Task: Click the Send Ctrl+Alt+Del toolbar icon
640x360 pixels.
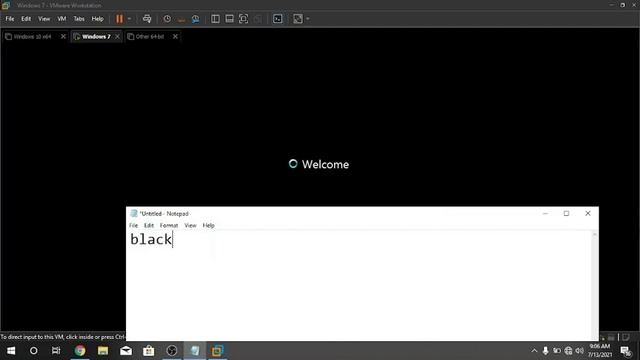Action: (x=147, y=19)
